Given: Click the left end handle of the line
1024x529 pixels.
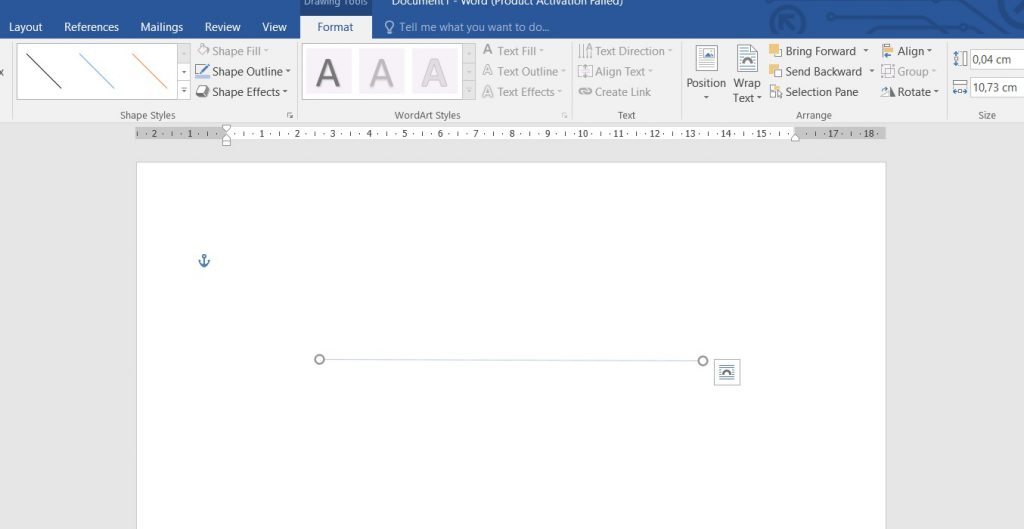Looking at the screenshot, I should [x=319, y=359].
